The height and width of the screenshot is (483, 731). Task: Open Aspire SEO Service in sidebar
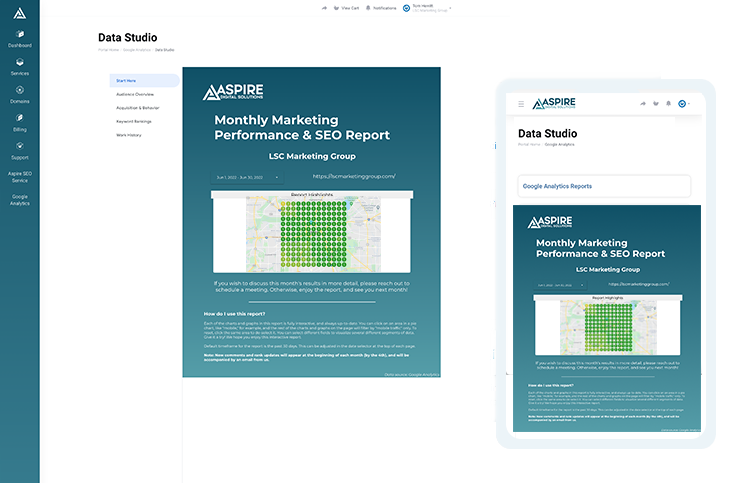pyautogui.click(x=20, y=177)
